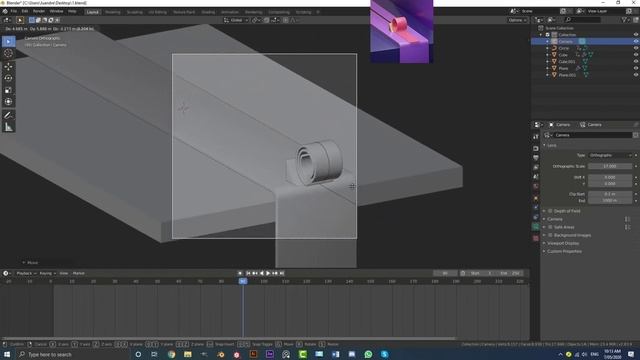Open the timeline Marker menu

tap(78, 273)
